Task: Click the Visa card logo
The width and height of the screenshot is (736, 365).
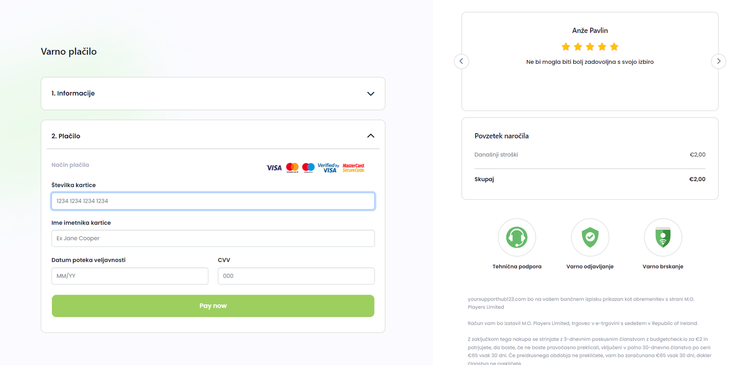Action: point(274,167)
